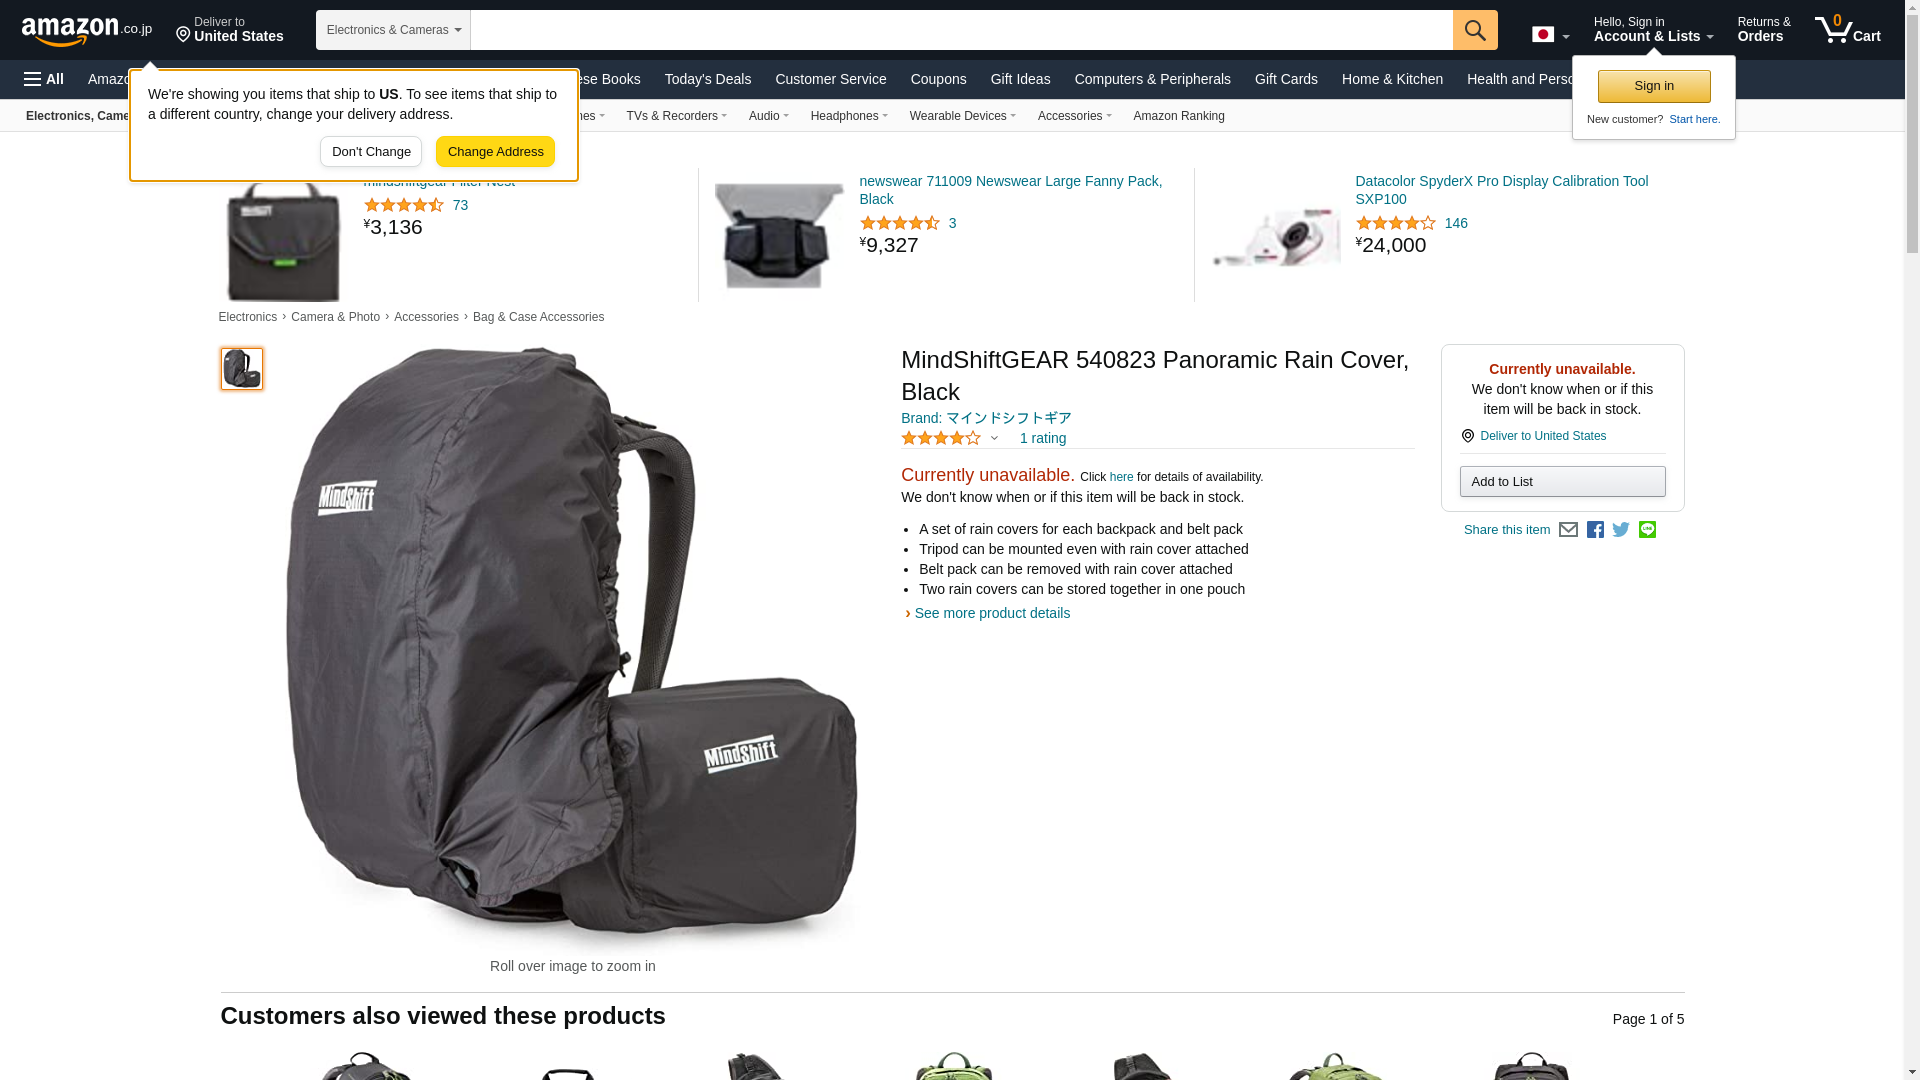Expand the star rating breakdown arrow

pos(994,438)
